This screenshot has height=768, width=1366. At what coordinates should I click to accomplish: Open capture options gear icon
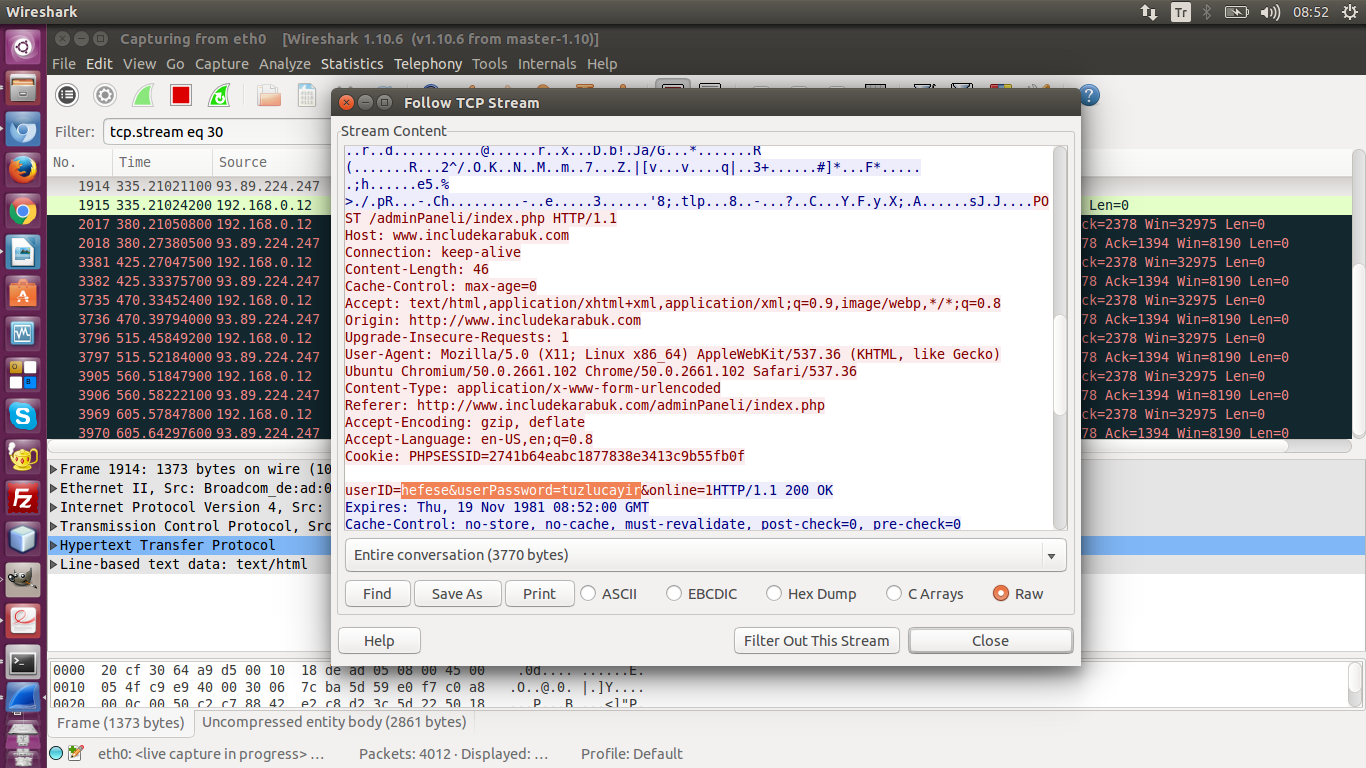coord(105,95)
